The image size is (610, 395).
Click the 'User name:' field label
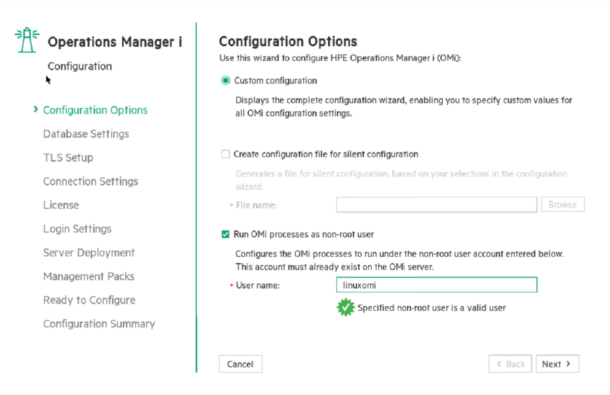258,285
